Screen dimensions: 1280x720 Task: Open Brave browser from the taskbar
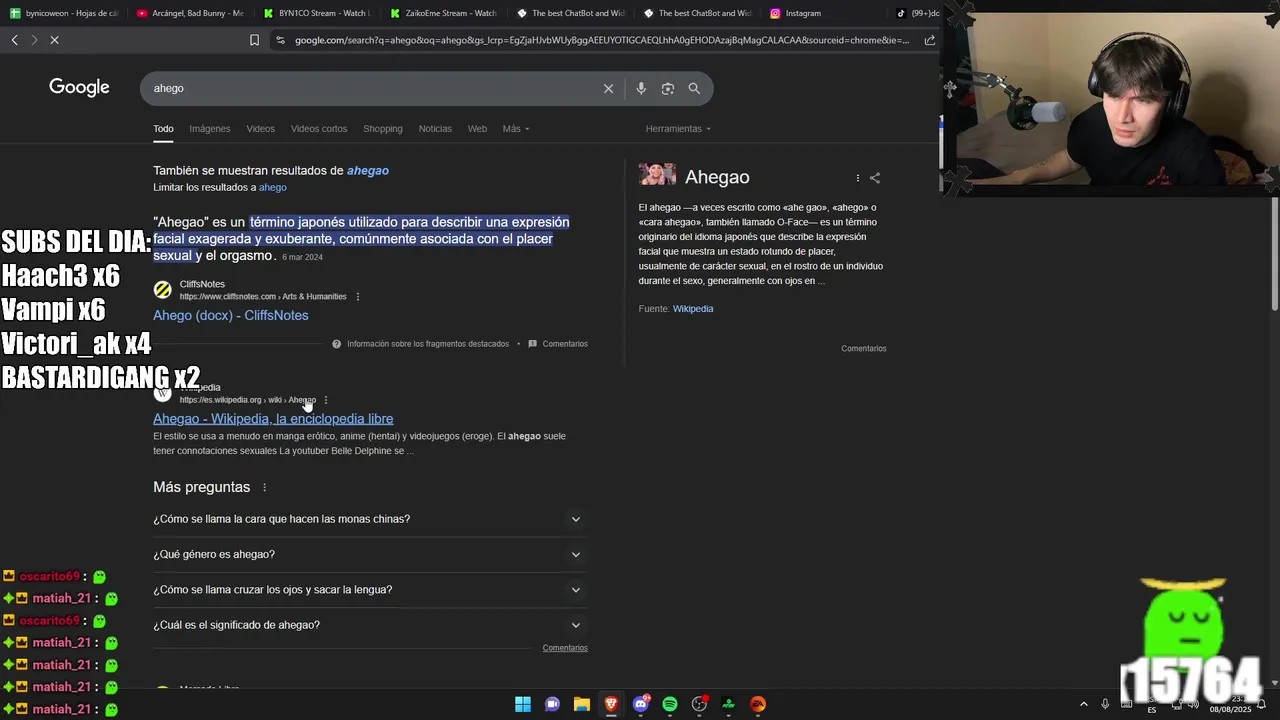[611, 704]
